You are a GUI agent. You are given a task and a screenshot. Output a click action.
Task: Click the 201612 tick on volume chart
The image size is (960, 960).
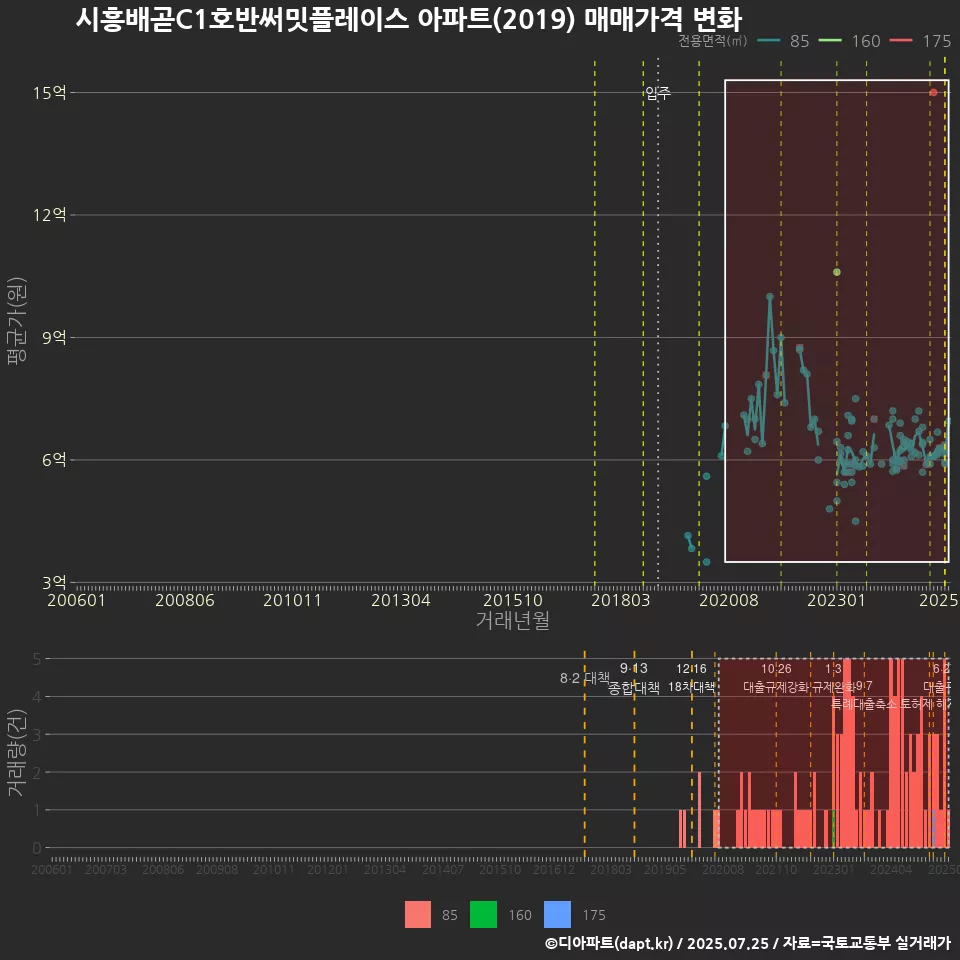pyautogui.click(x=553, y=869)
